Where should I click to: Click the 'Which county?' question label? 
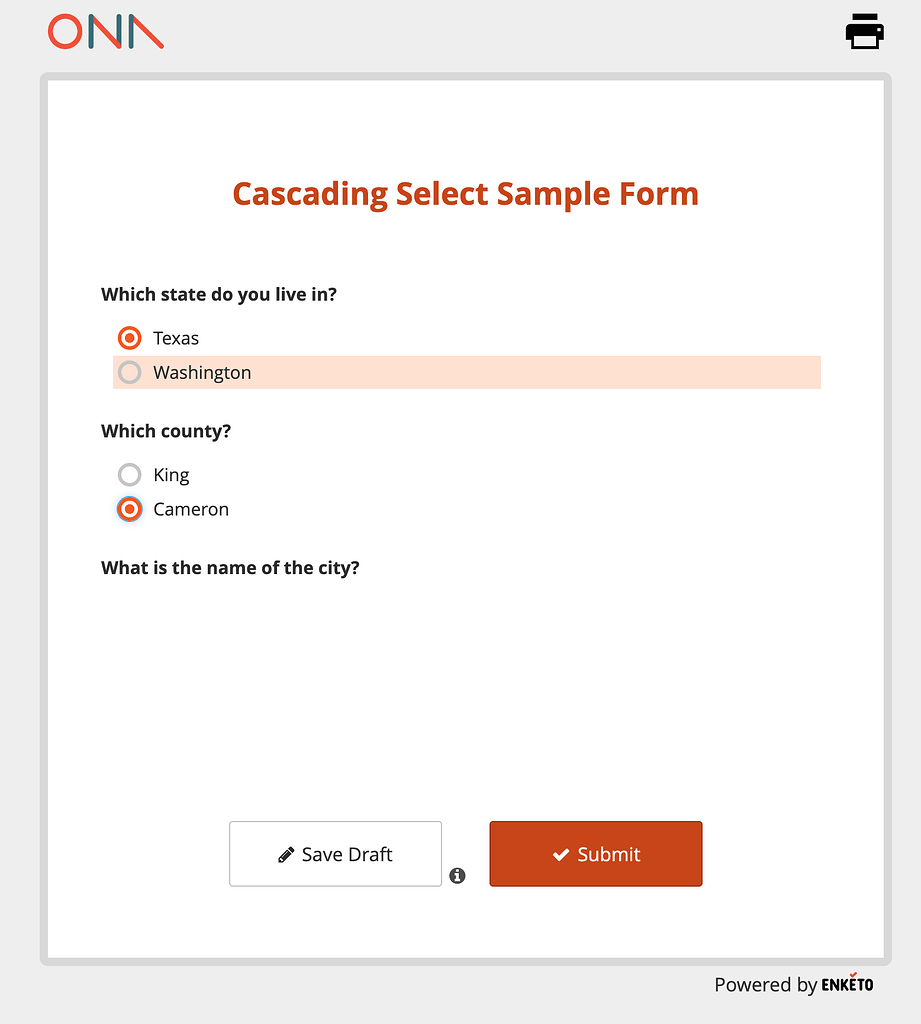[x=166, y=431]
